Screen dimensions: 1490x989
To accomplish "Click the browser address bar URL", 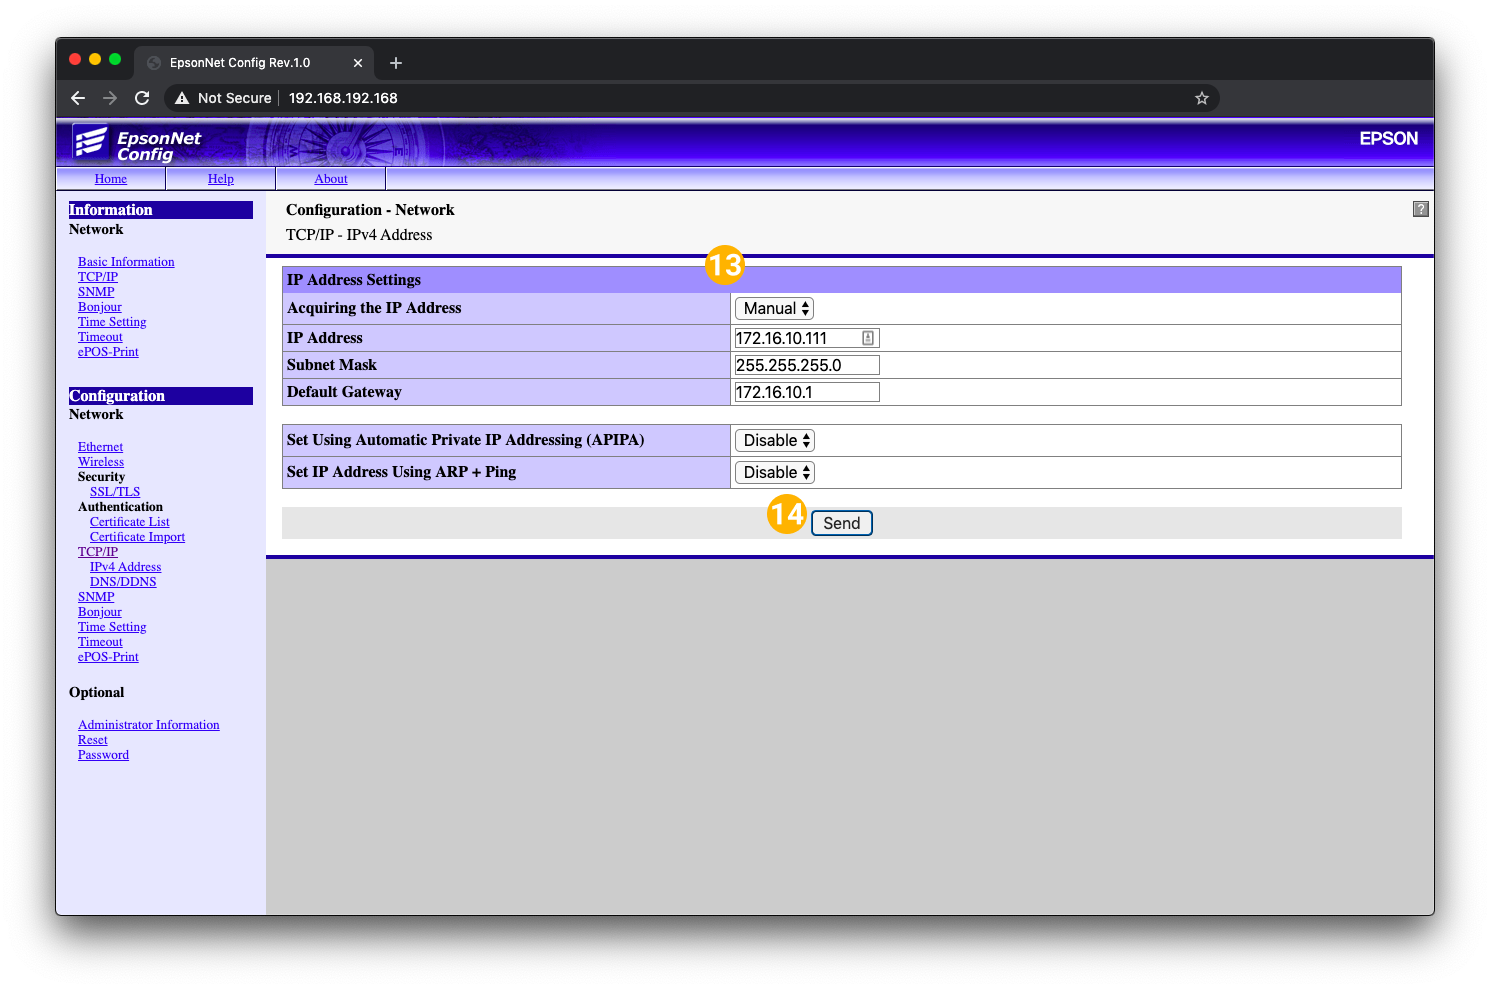I will click(343, 98).
